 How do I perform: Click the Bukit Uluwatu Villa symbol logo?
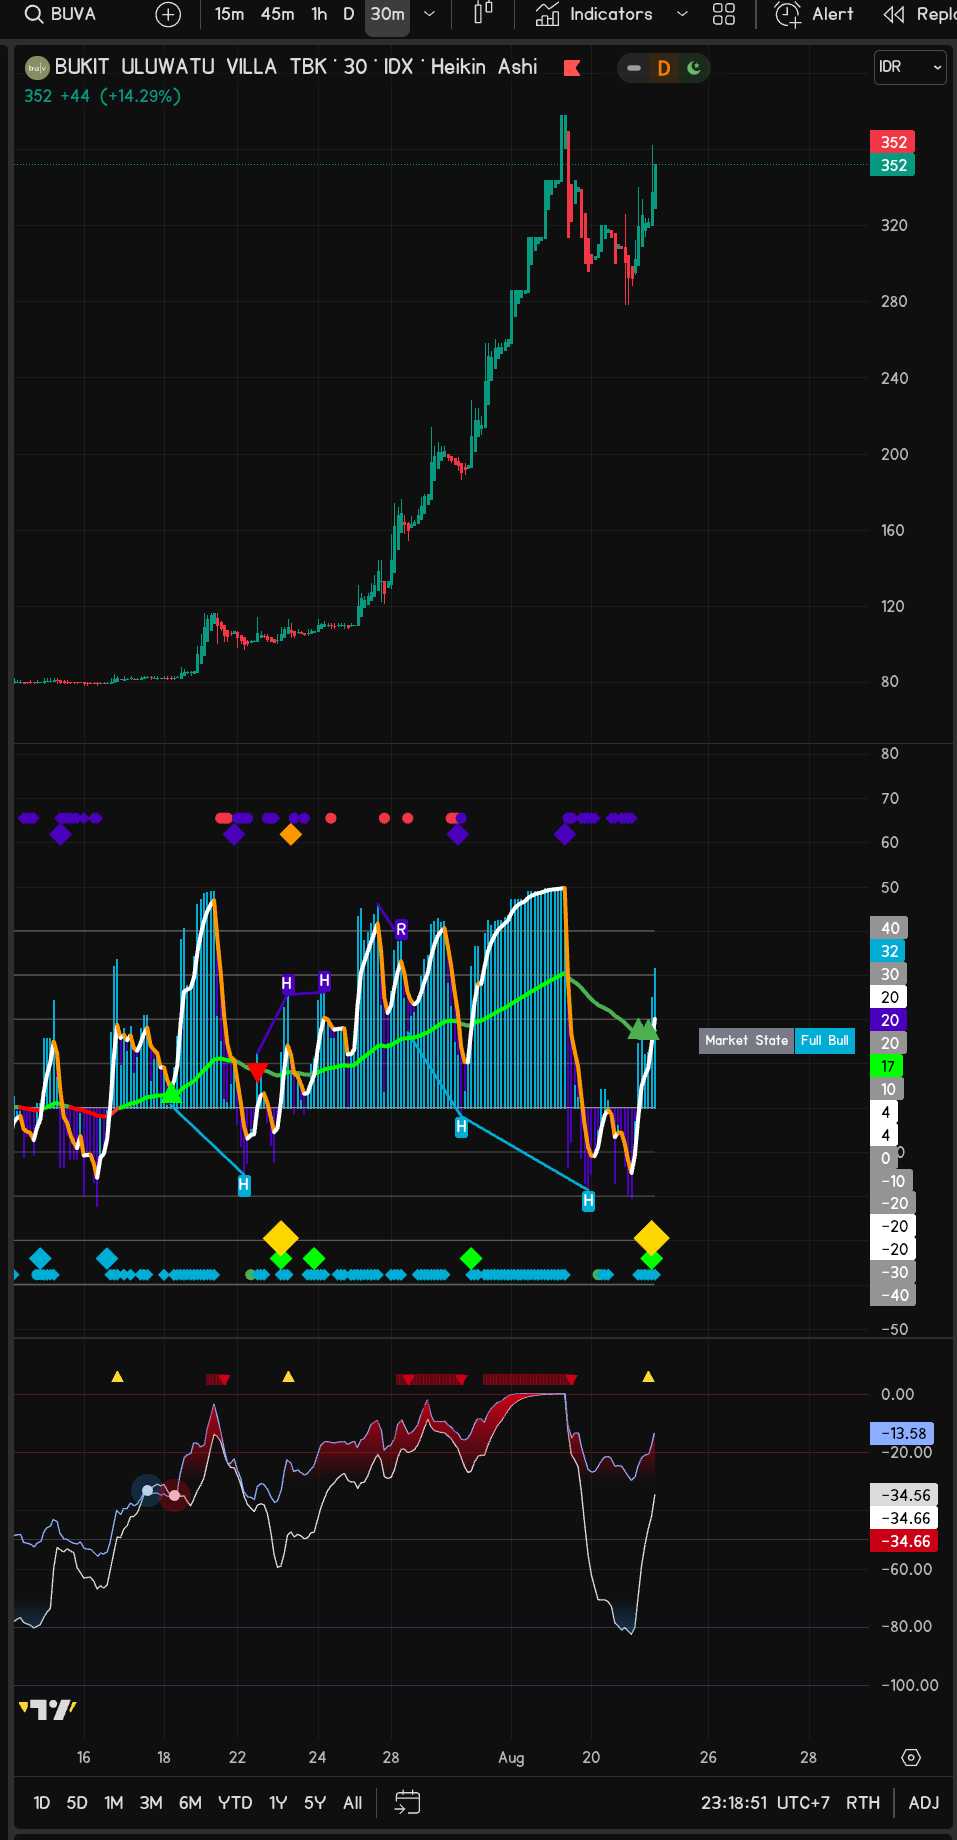point(37,68)
